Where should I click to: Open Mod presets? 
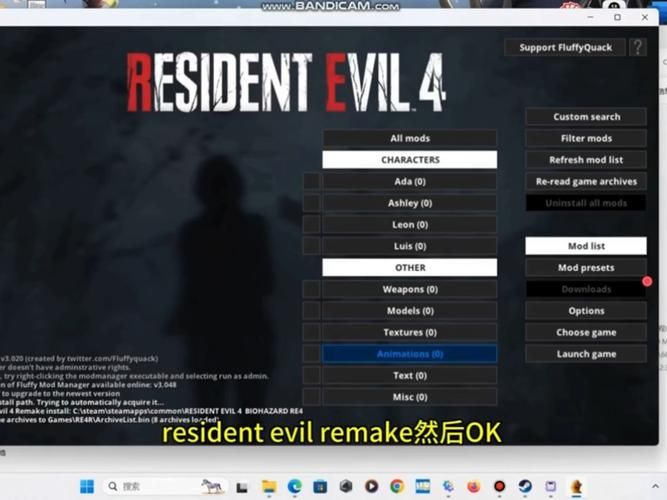(x=586, y=268)
